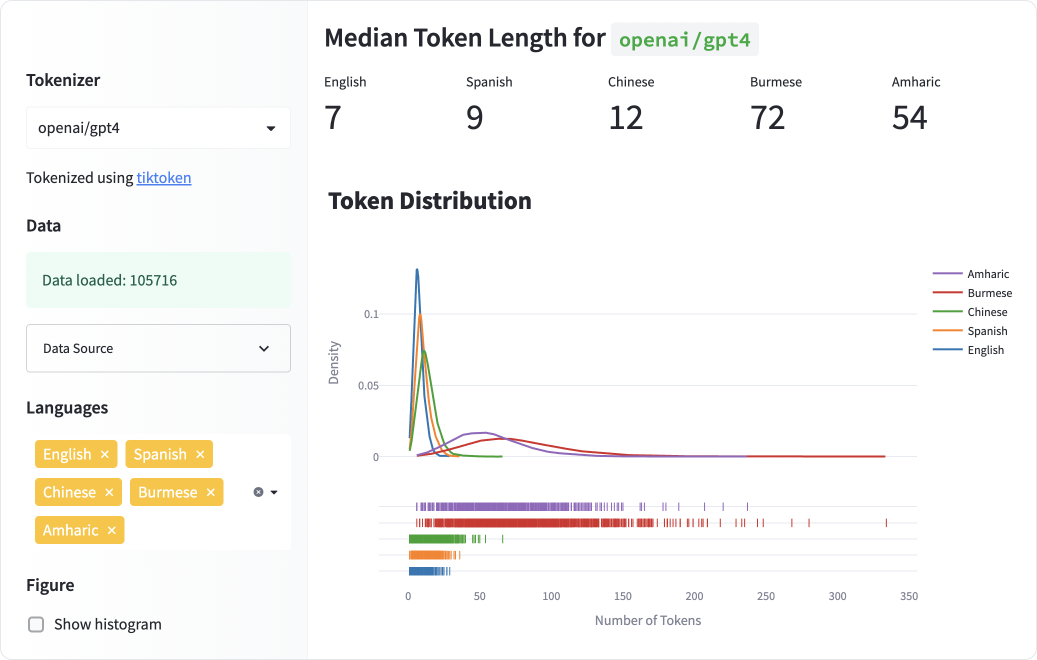Remove the Burmese language tag
The image size is (1037, 660).
[210, 492]
